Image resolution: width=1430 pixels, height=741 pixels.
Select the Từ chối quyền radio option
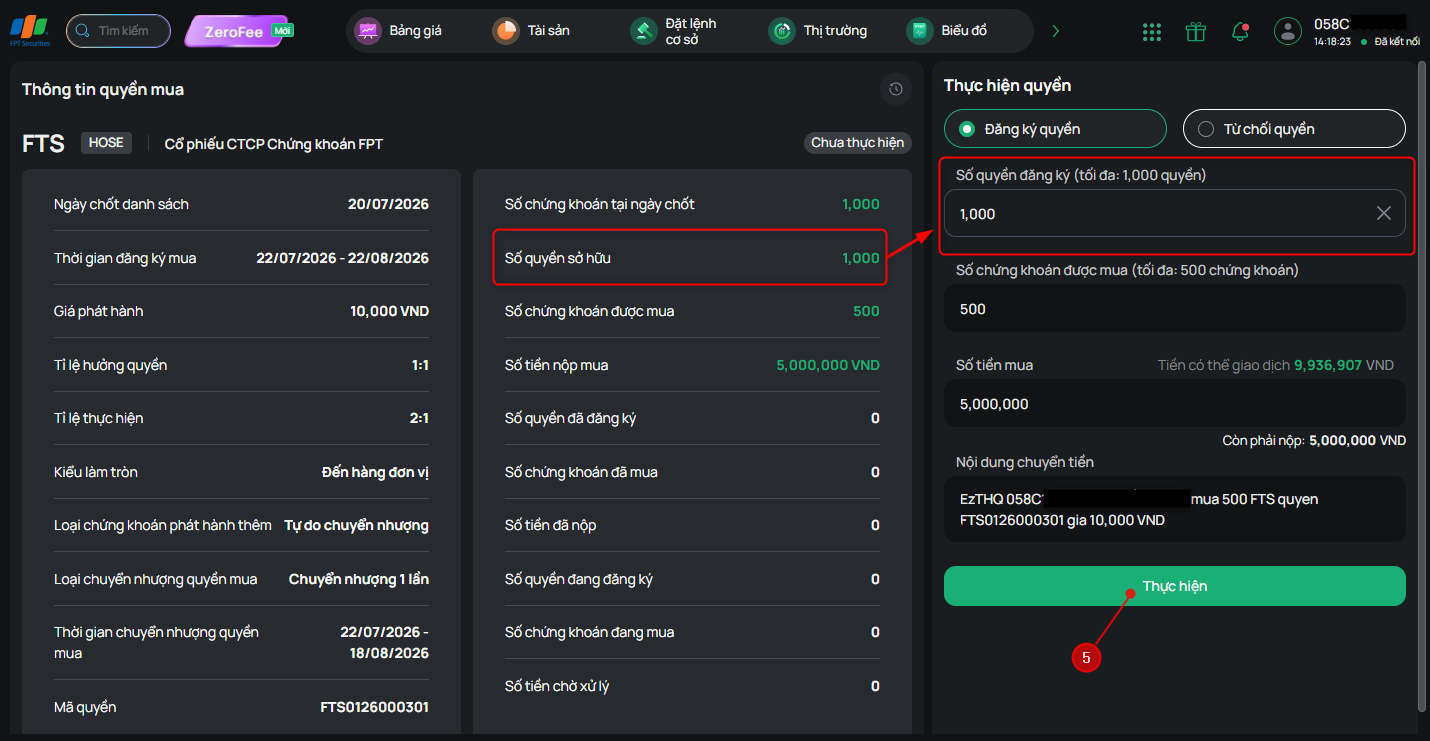click(1294, 128)
